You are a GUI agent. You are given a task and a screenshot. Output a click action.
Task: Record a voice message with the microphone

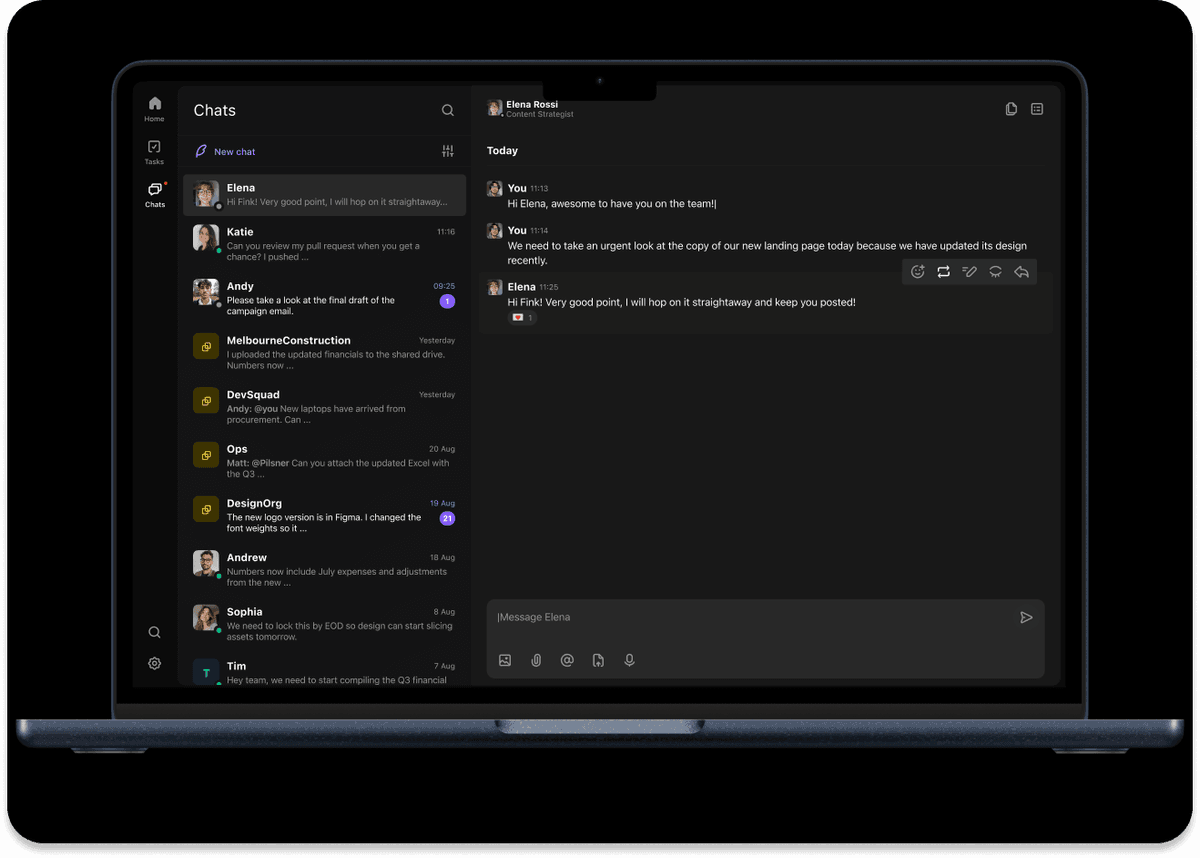click(629, 660)
